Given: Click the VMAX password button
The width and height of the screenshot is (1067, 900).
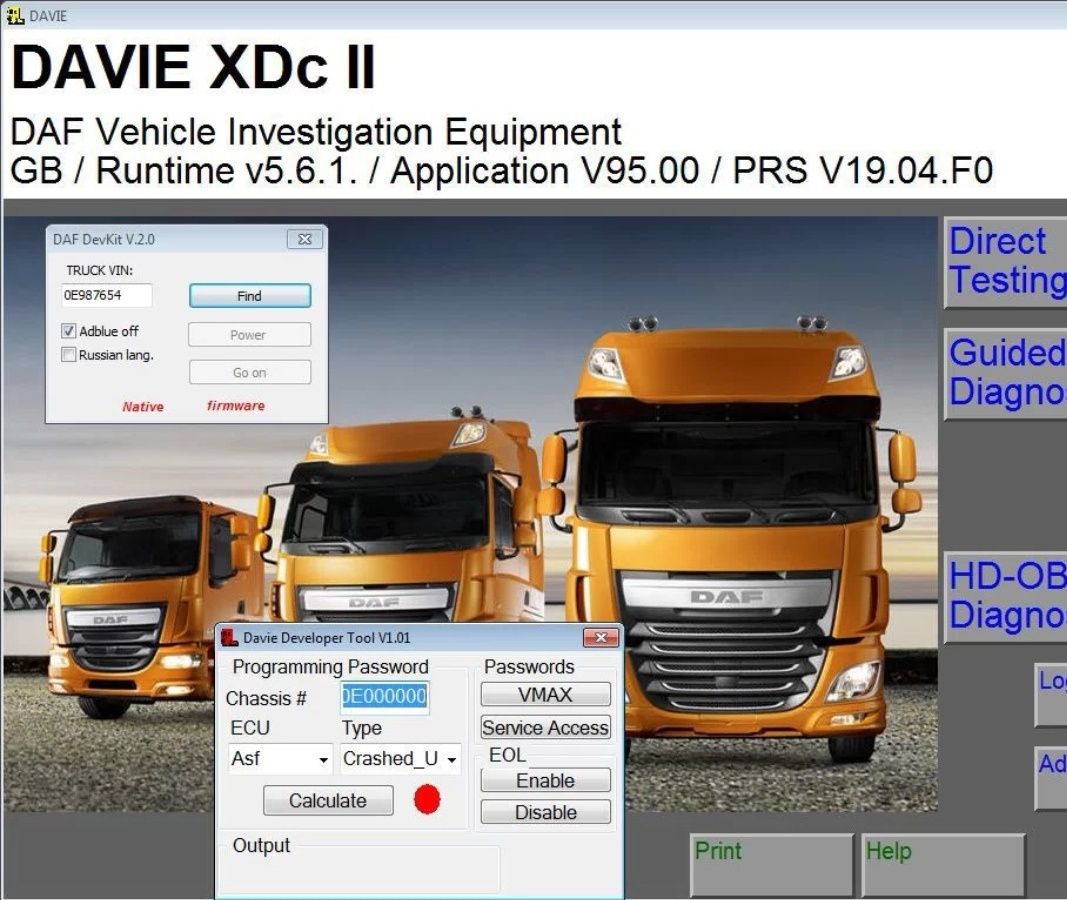Looking at the screenshot, I should (545, 695).
